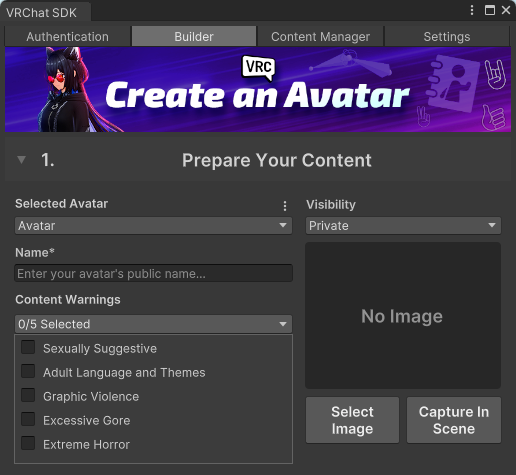Open the Content Manager tab
Viewport: 516px width, 475px height.
pyautogui.click(x=320, y=36)
